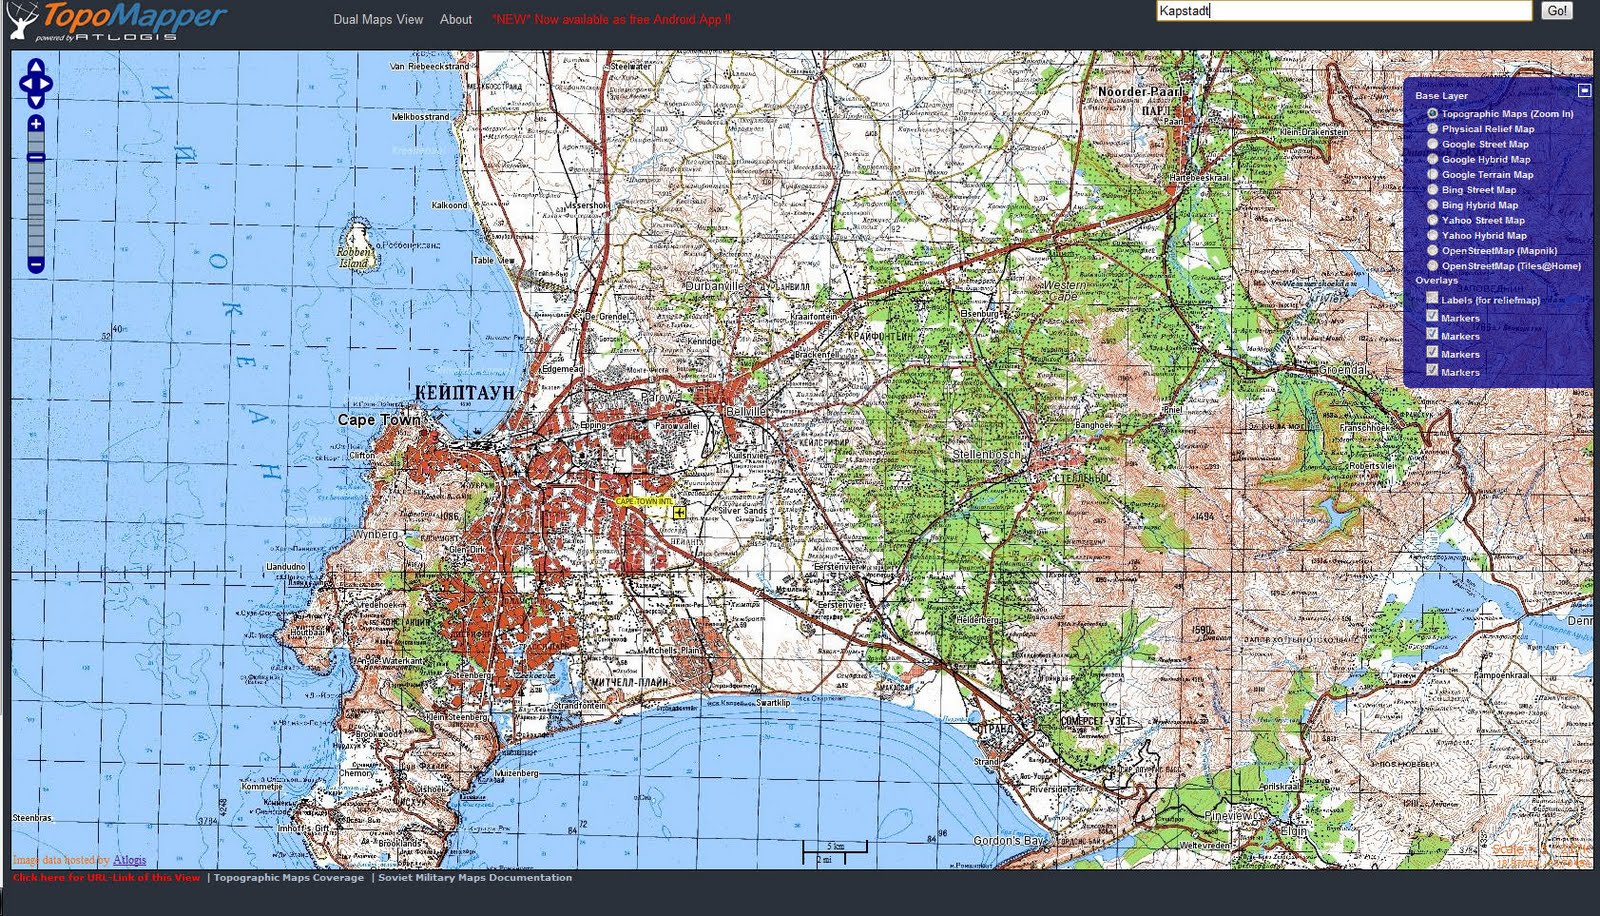Click the Cape Town Intl airport marker
Viewport: 1600px width, 916px height.
[x=679, y=512]
